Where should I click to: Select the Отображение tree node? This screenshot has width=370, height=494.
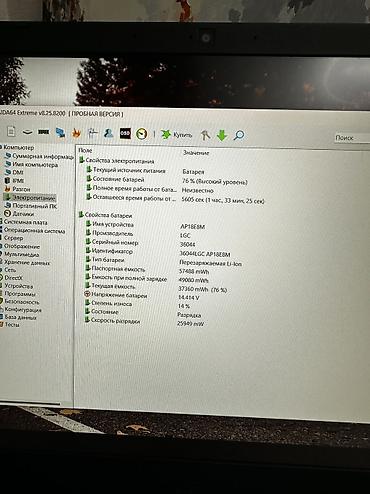[22, 246]
